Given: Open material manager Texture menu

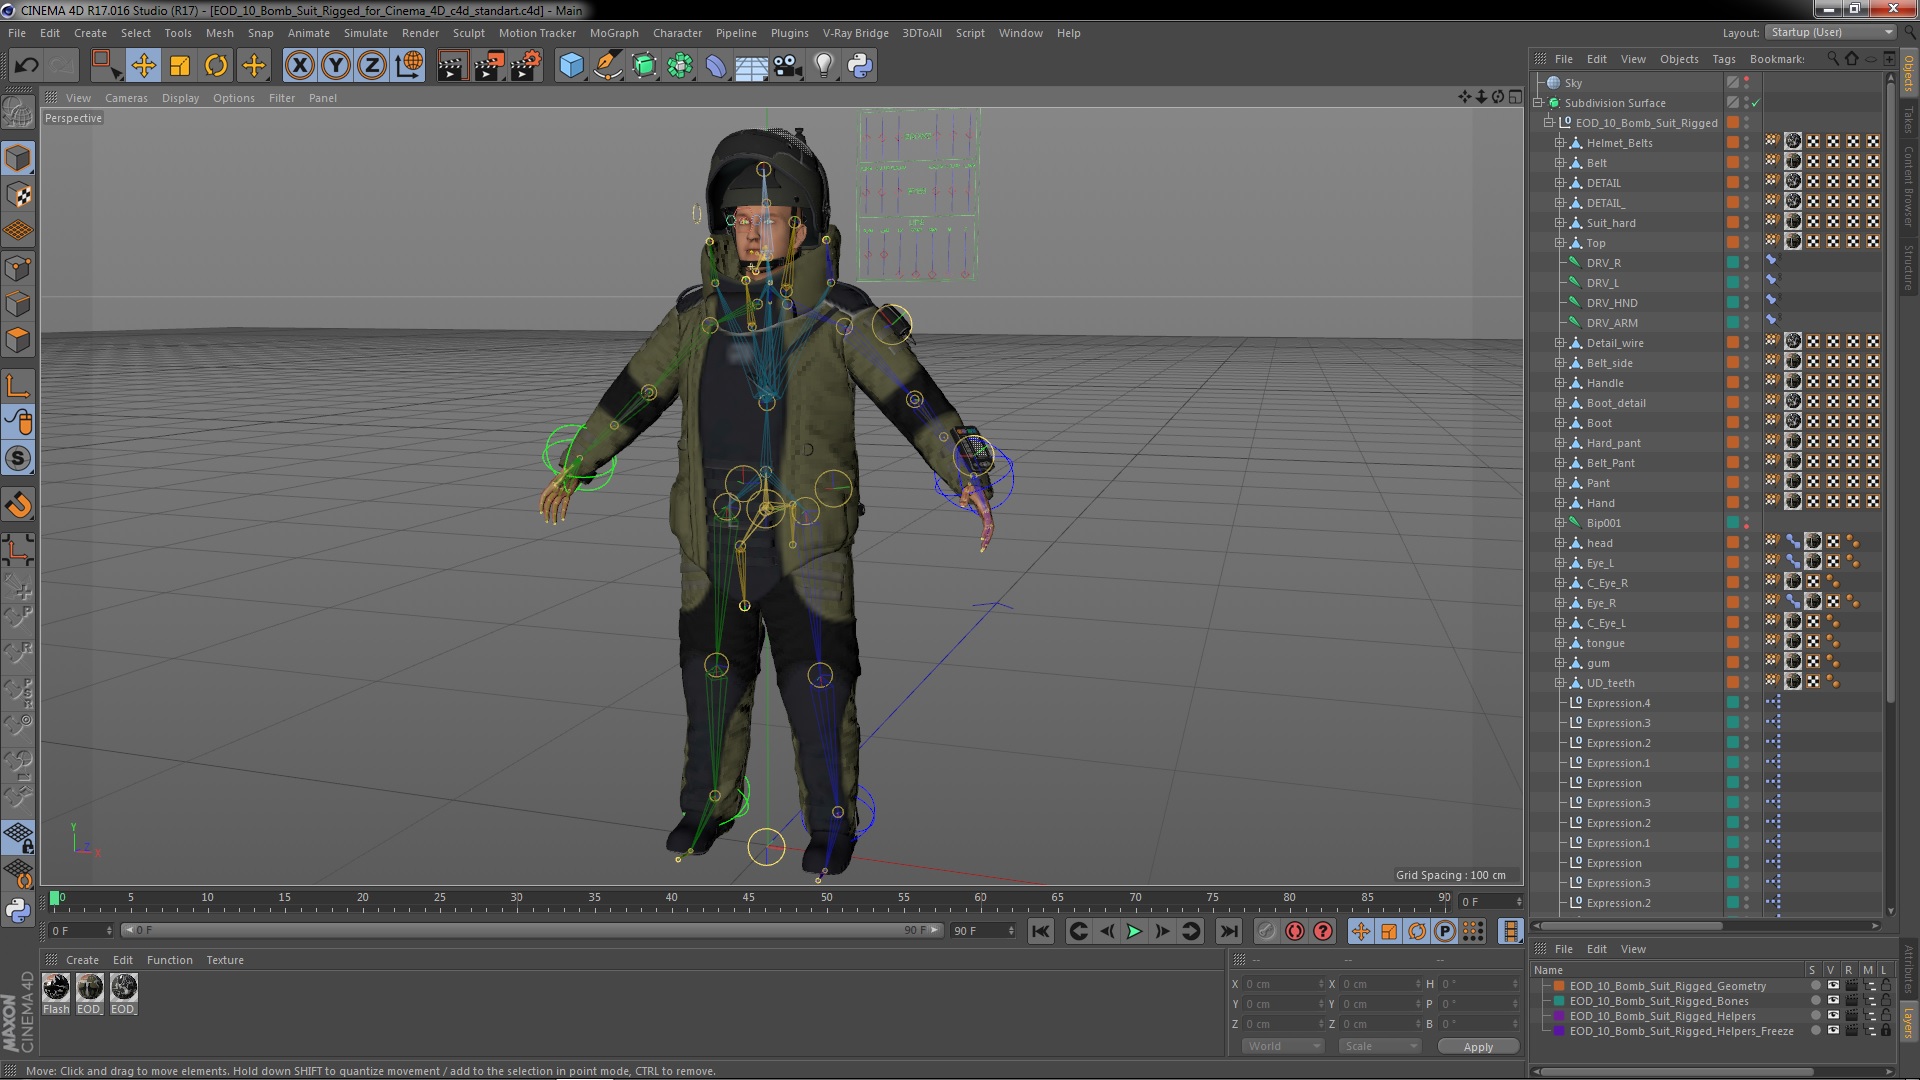Looking at the screenshot, I should coord(225,960).
